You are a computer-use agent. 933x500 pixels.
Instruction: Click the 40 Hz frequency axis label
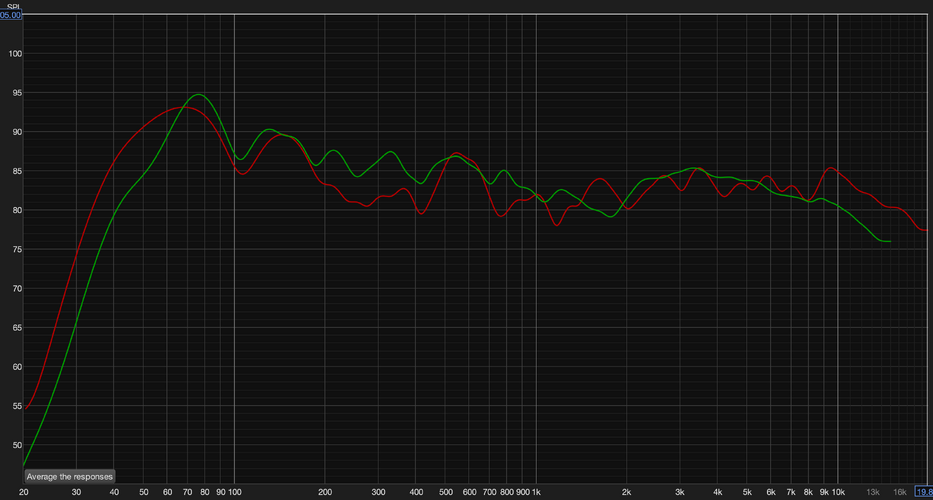tap(115, 492)
